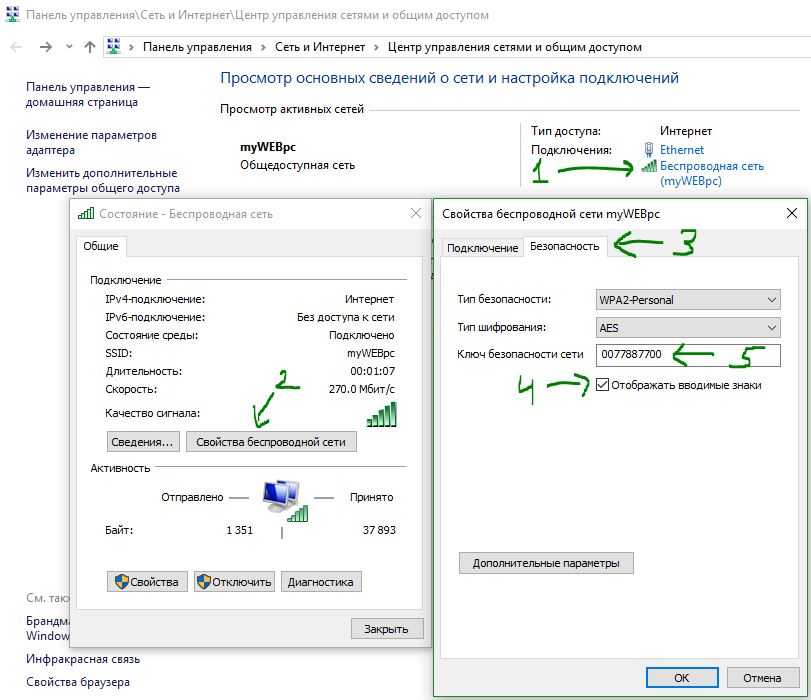
Task: Click the Wi-Fi signal bars icon beside 'Беспроводная сеть'
Action: (649, 166)
